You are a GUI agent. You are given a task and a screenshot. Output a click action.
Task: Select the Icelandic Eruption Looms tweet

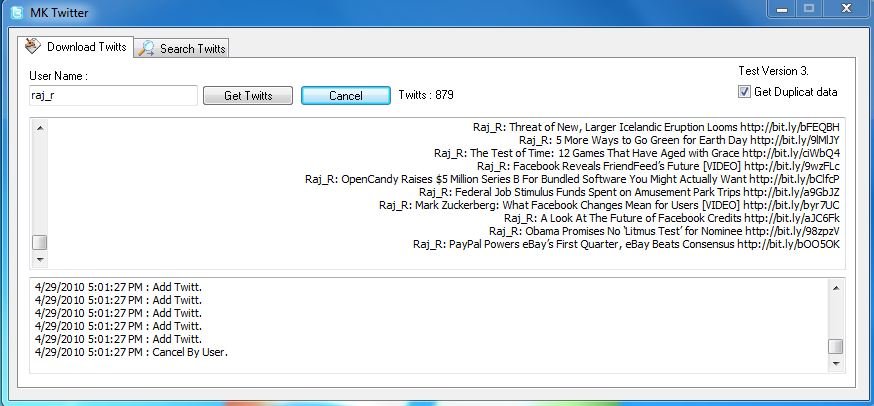click(656, 127)
